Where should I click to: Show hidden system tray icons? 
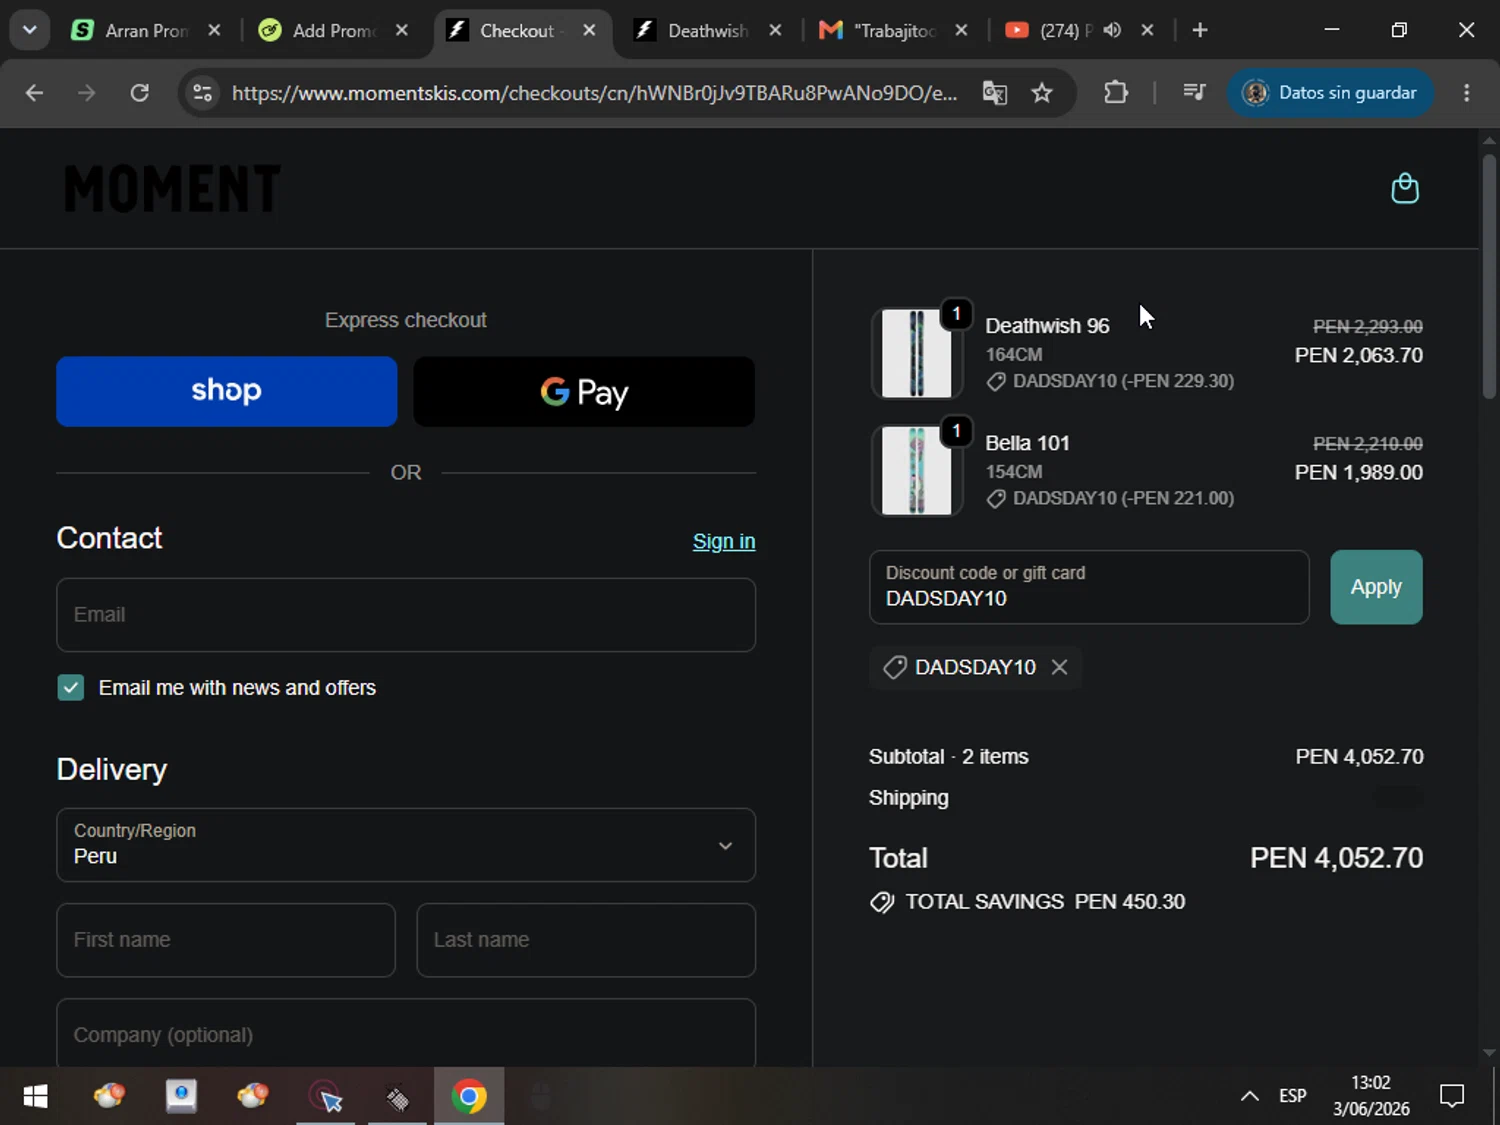1250,1097
